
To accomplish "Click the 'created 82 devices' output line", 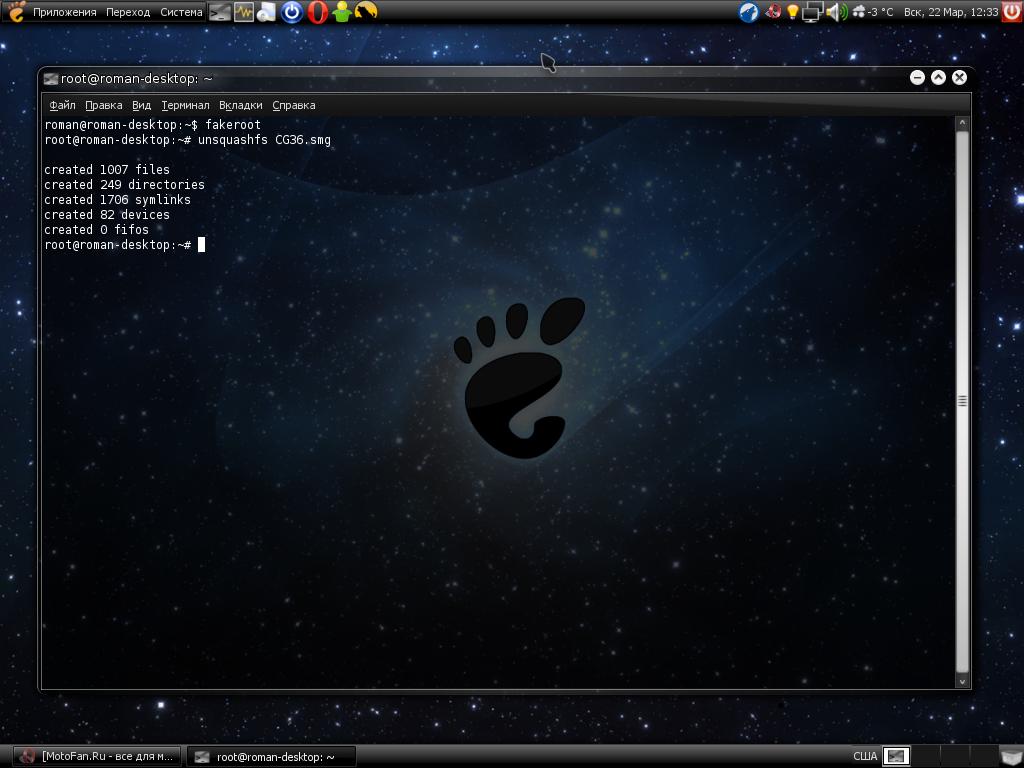I will coord(107,215).
